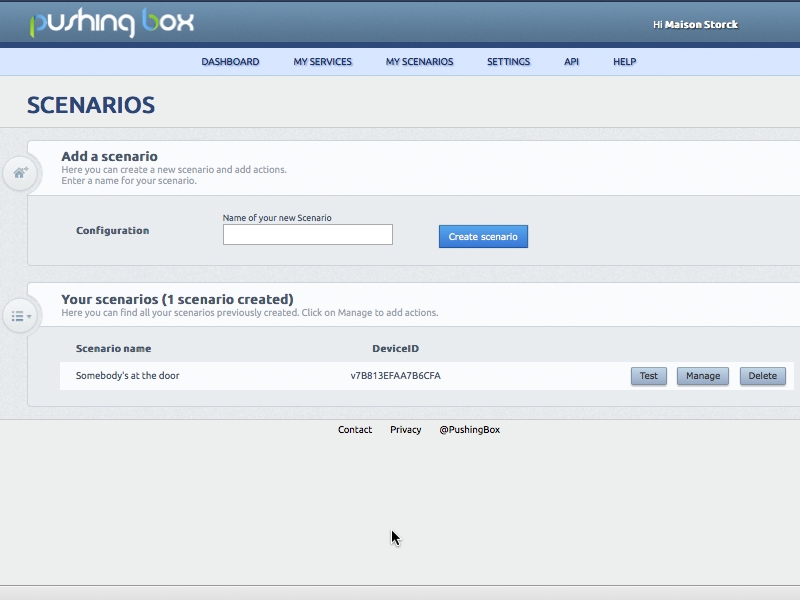Manage the Somebody's at the door scenario

coord(702,376)
